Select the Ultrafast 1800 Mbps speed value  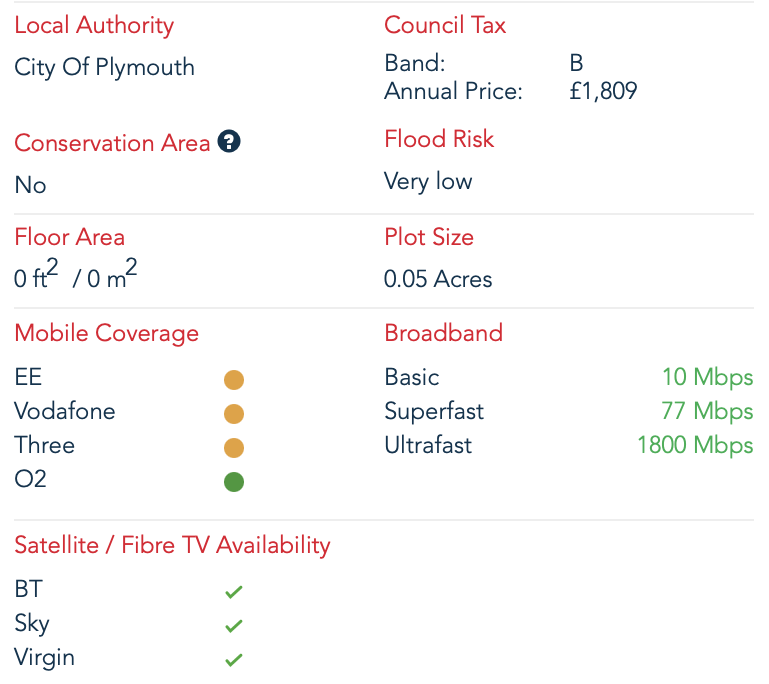point(695,445)
